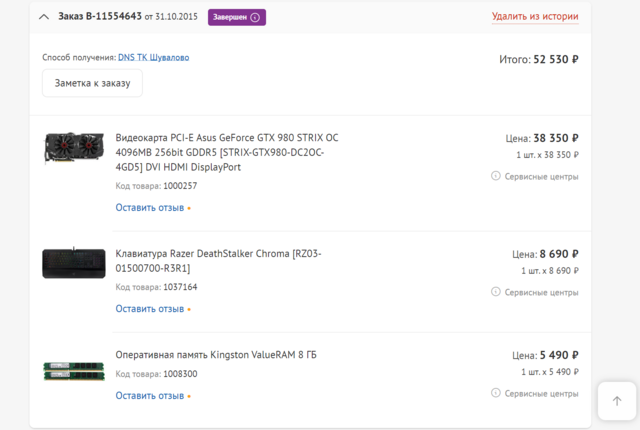Click the info icon in the Завершен badge
This screenshot has height=430, width=640.
(x=255, y=17)
